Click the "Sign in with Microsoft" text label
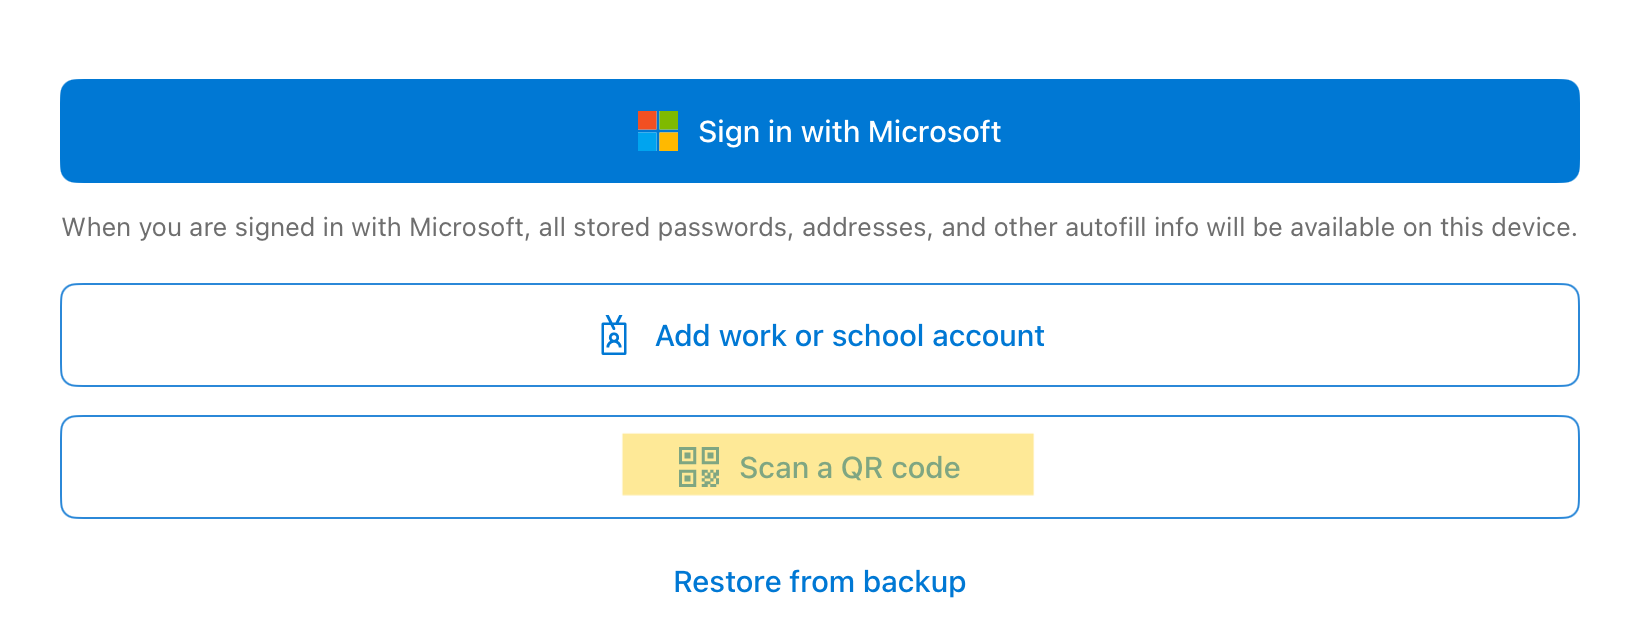 coord(849,132)
